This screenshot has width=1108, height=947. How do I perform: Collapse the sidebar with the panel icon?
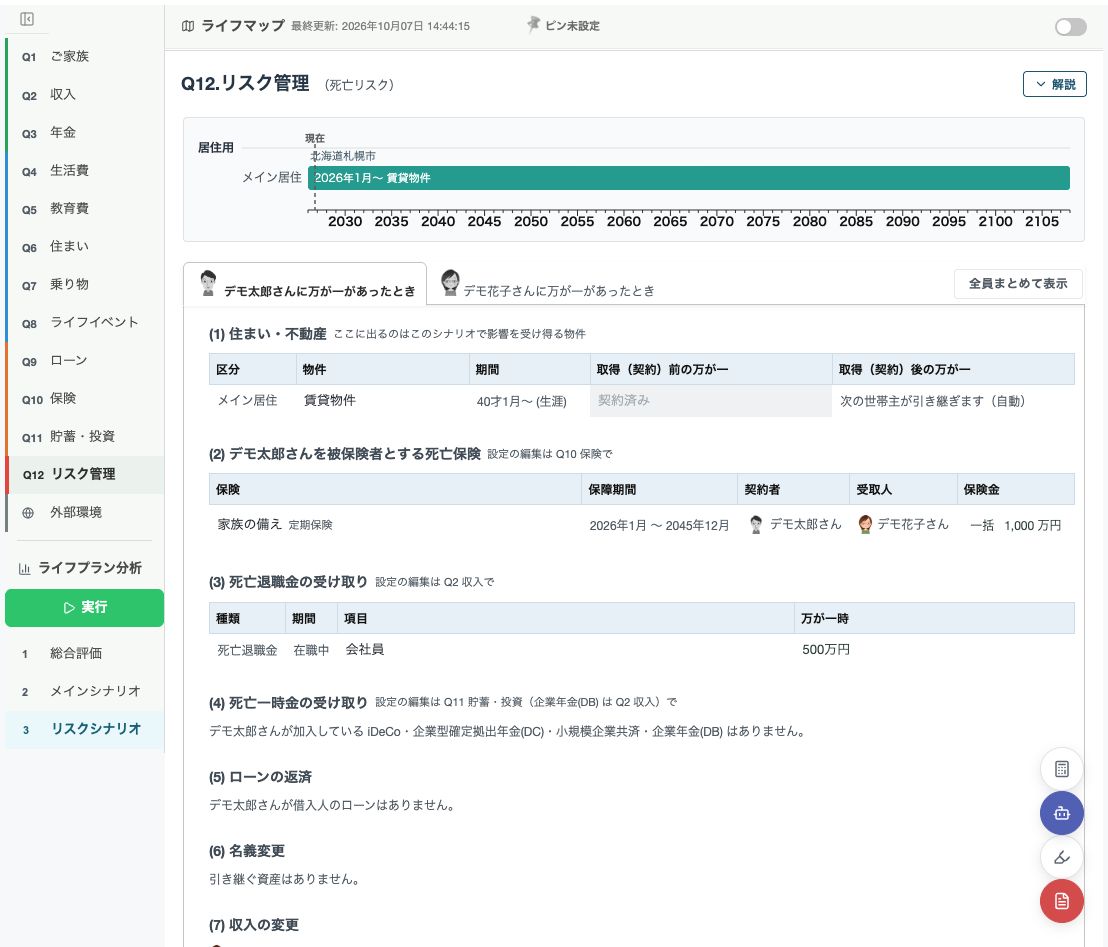click(27, 19)
